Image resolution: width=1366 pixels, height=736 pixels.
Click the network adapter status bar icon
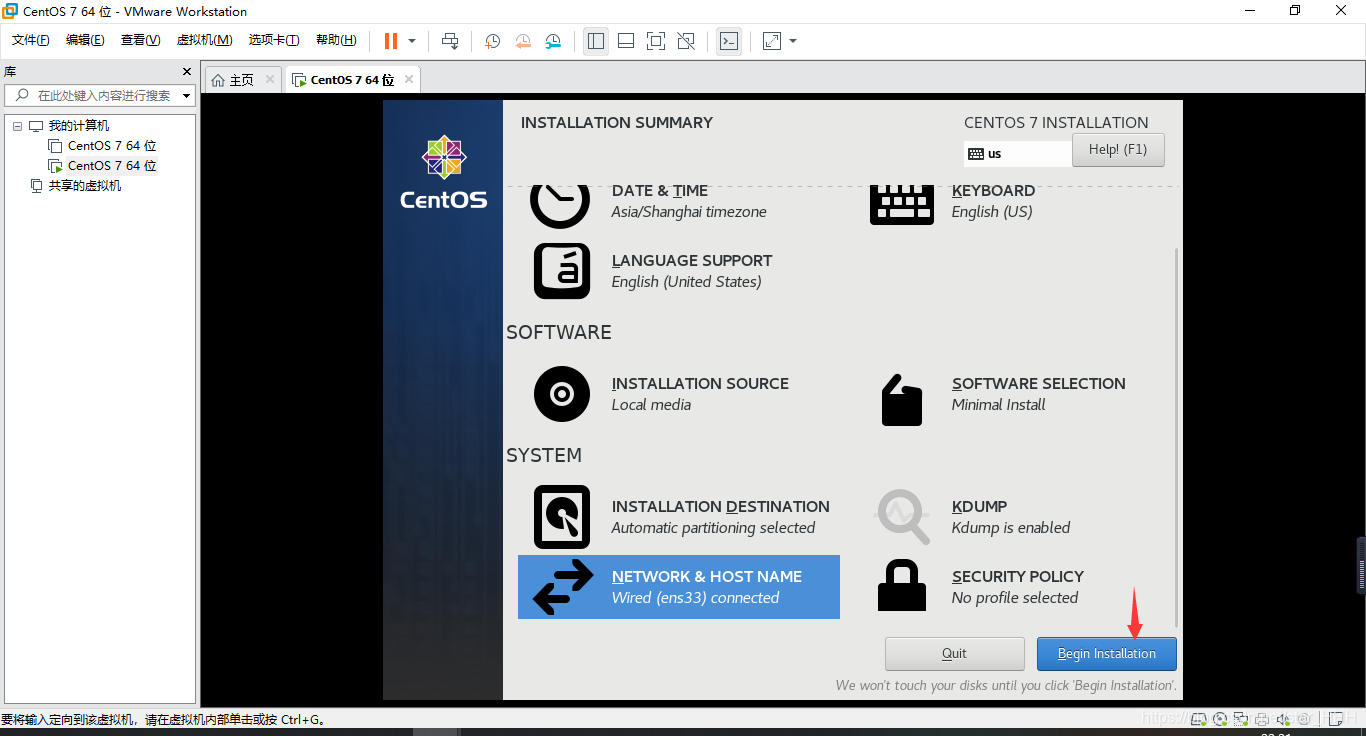click(x=1240, y=719)
